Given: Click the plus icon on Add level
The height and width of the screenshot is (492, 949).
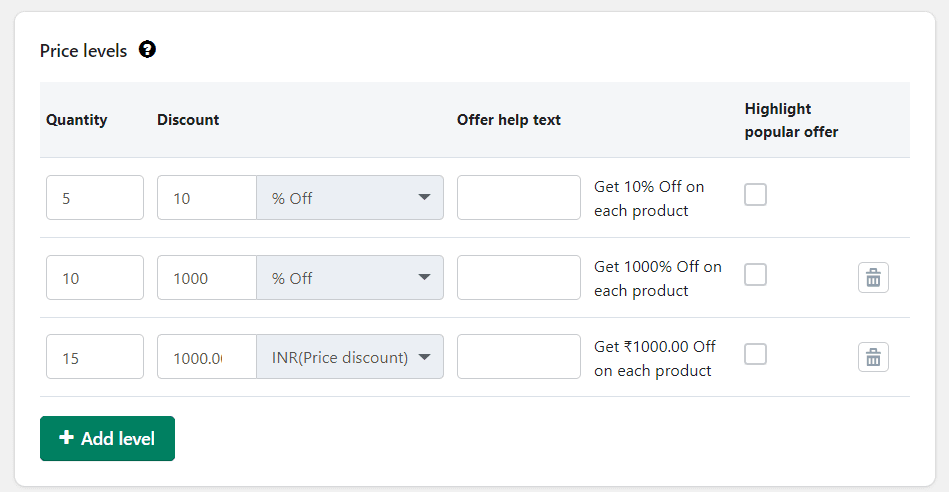Looking at the screenshot, I should coord(67,438).
